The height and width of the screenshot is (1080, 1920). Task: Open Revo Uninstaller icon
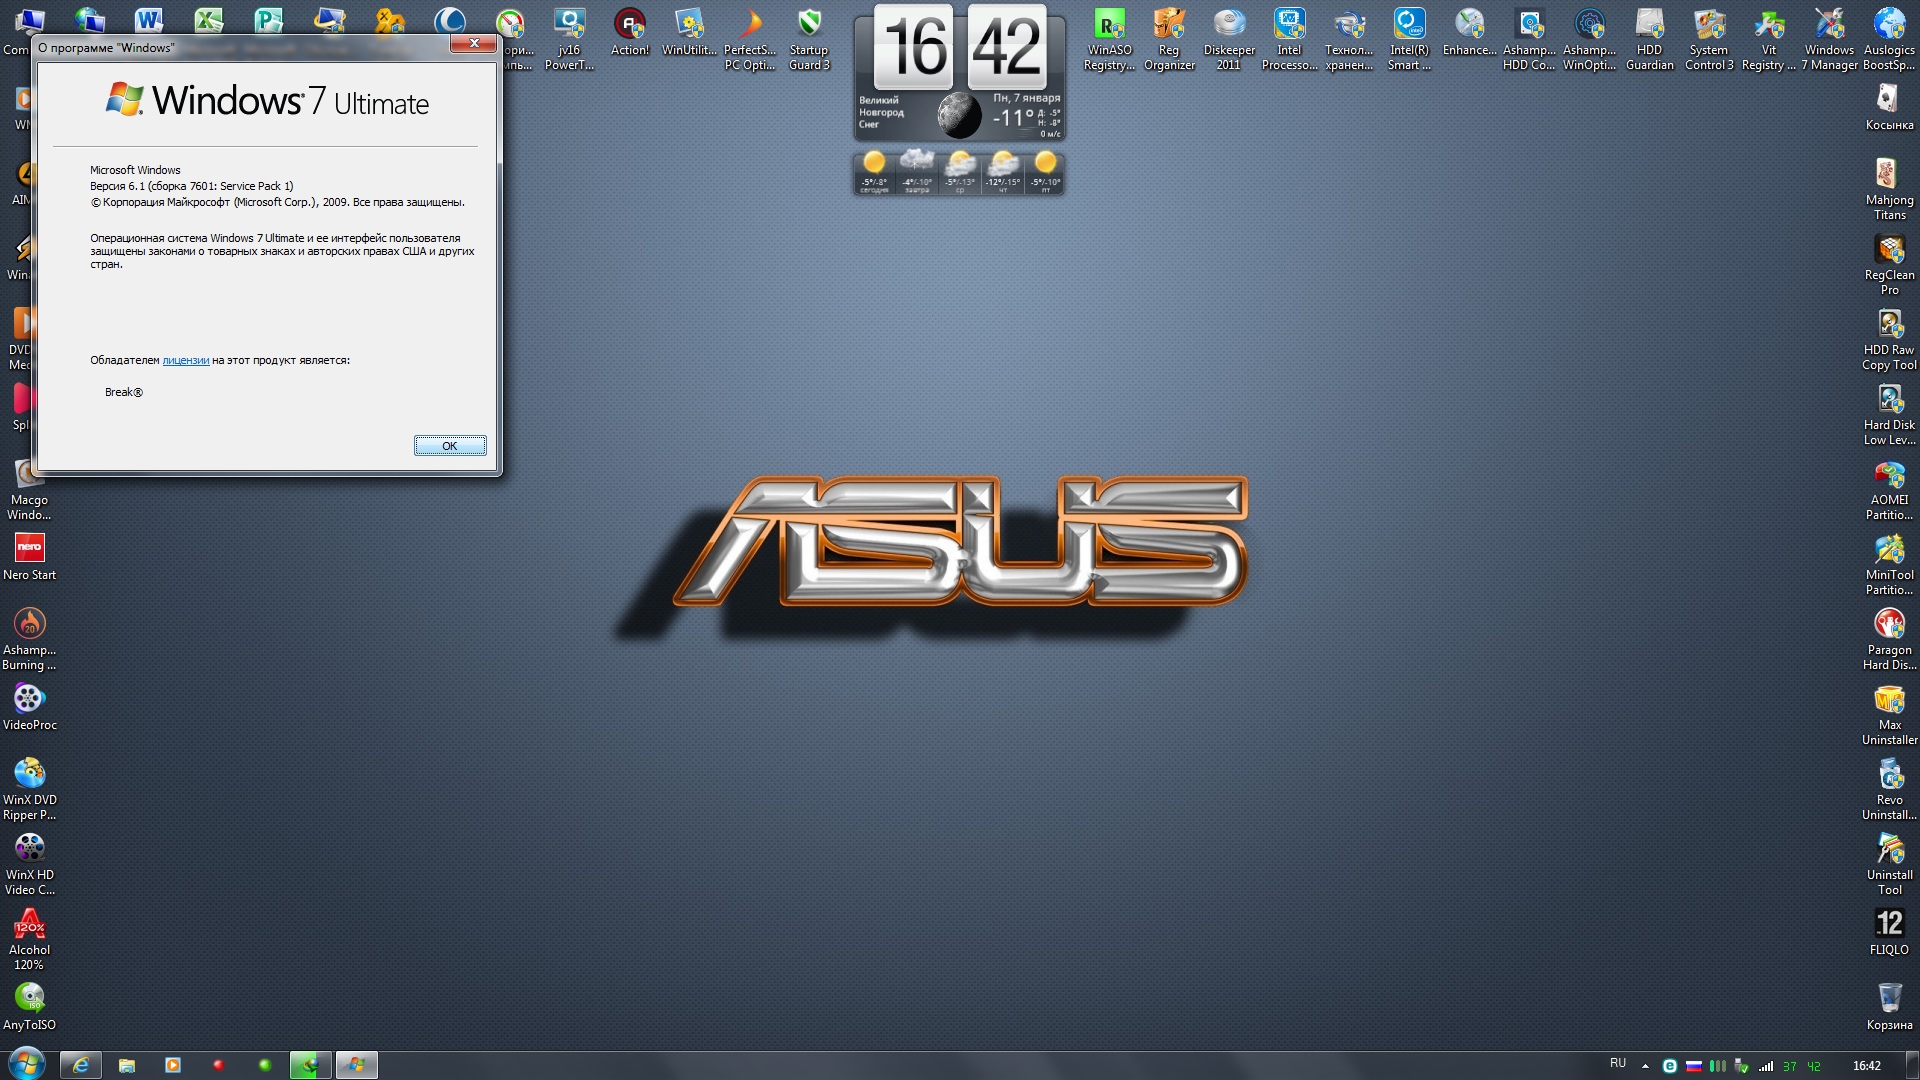click(x=1889, y=790)
